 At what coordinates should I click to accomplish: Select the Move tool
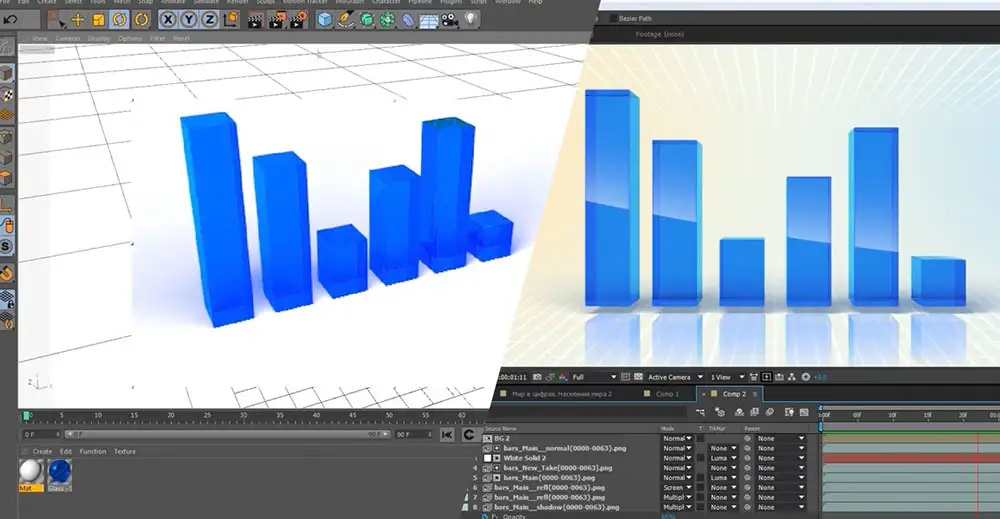(78, 20)
